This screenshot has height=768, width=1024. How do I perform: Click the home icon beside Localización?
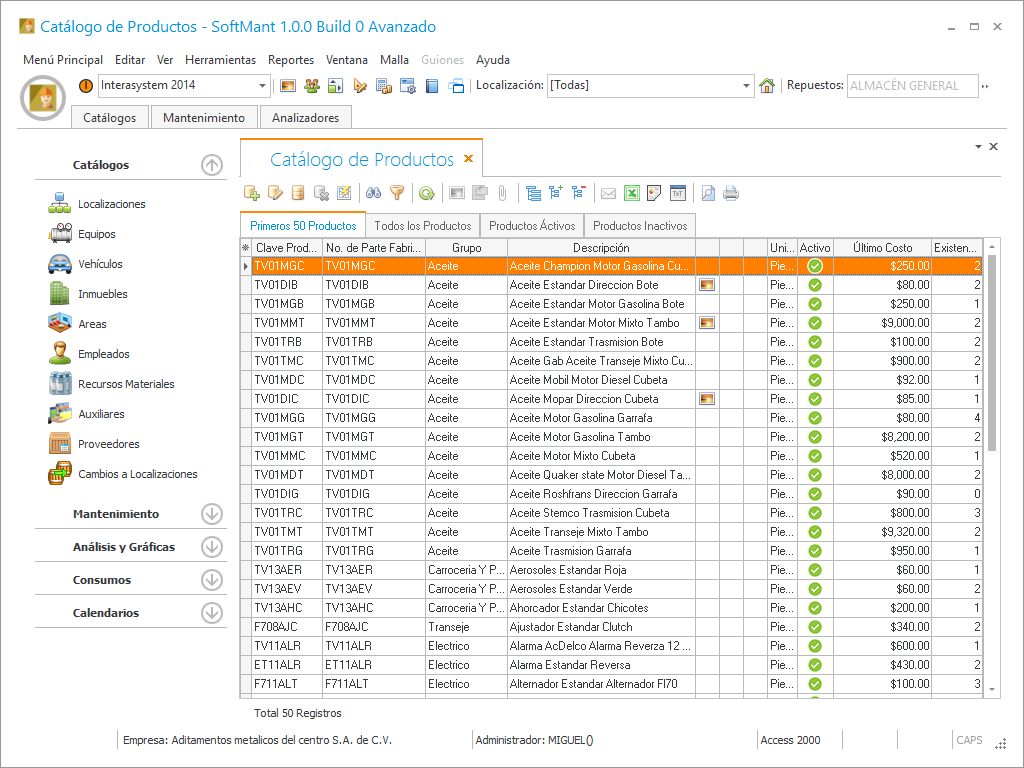[x=767, y=86]
